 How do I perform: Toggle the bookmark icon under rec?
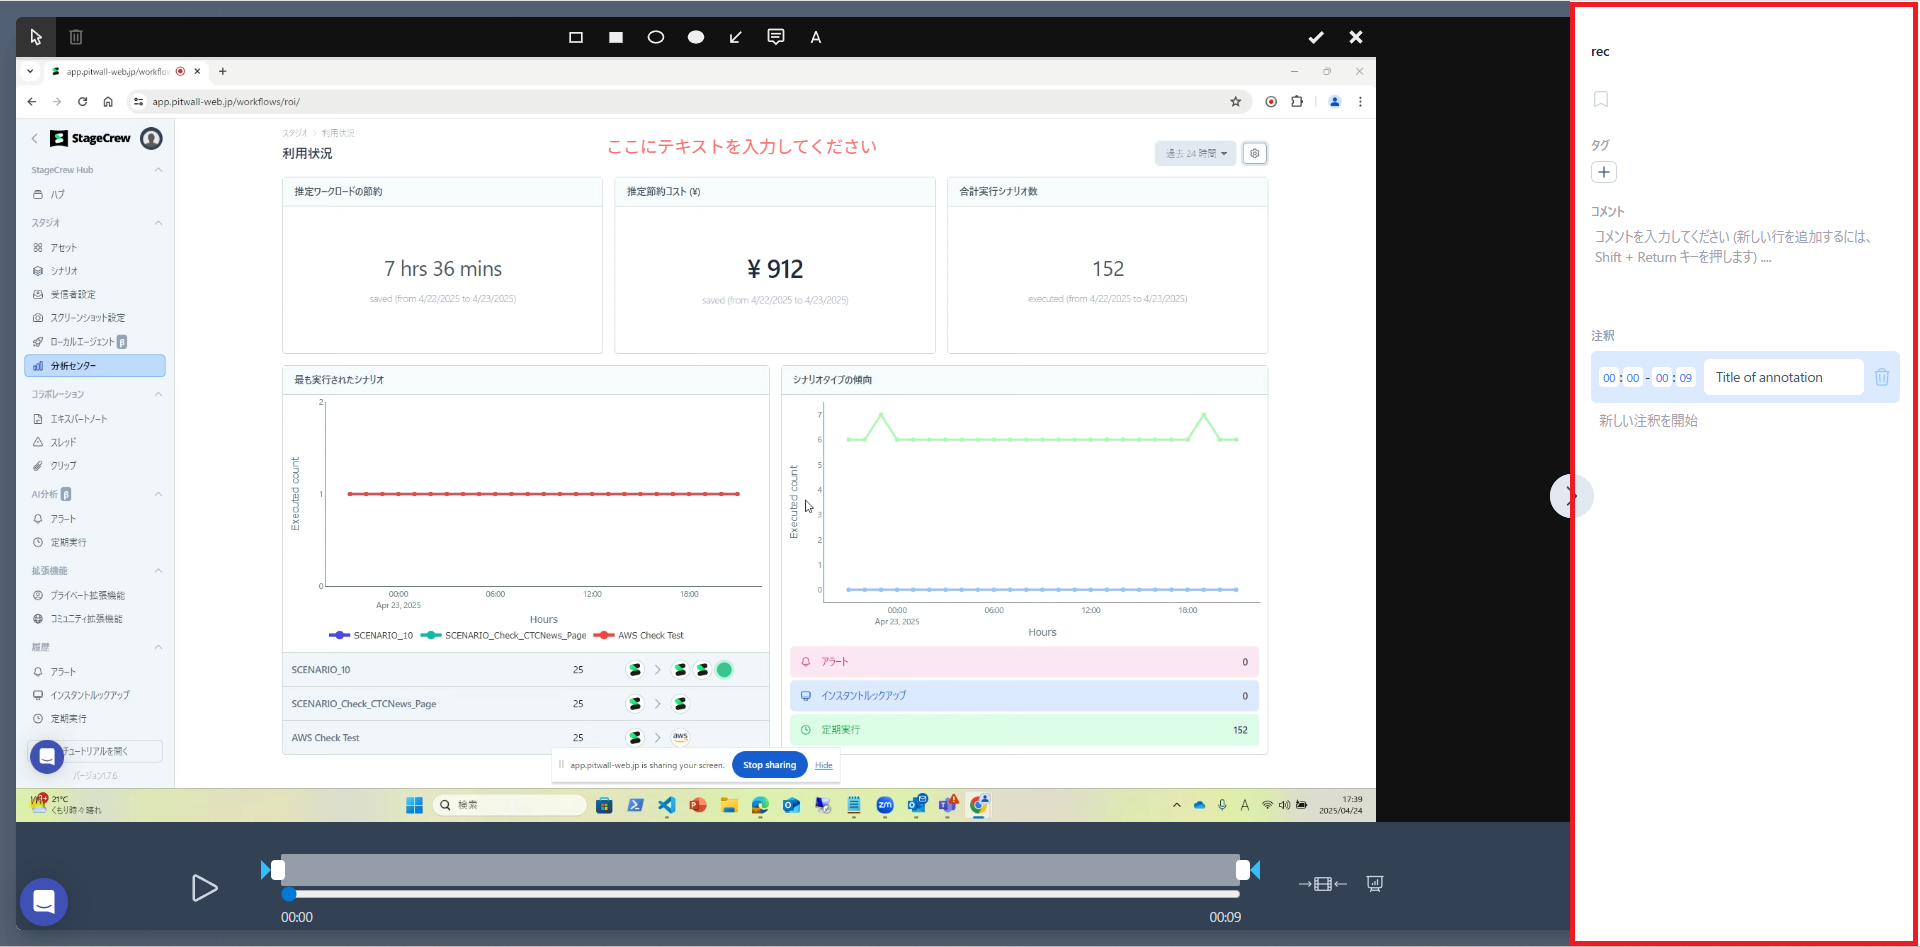pyautogui.click(x=1601, y=99)
